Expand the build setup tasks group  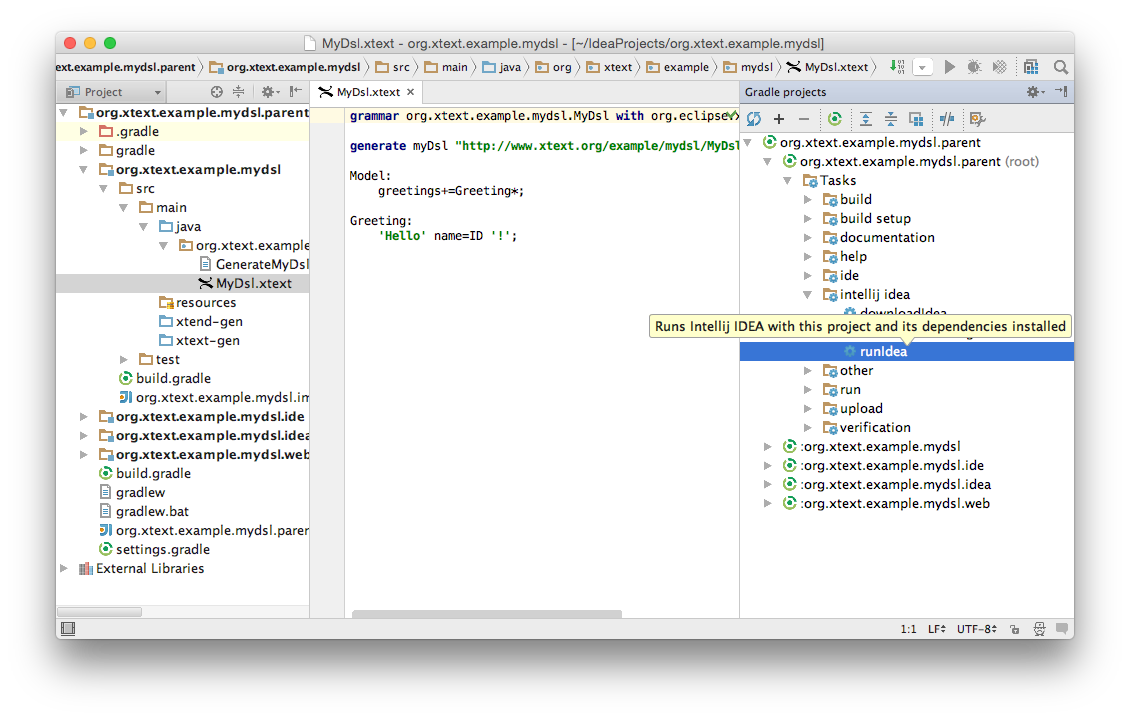click(808, 218)
